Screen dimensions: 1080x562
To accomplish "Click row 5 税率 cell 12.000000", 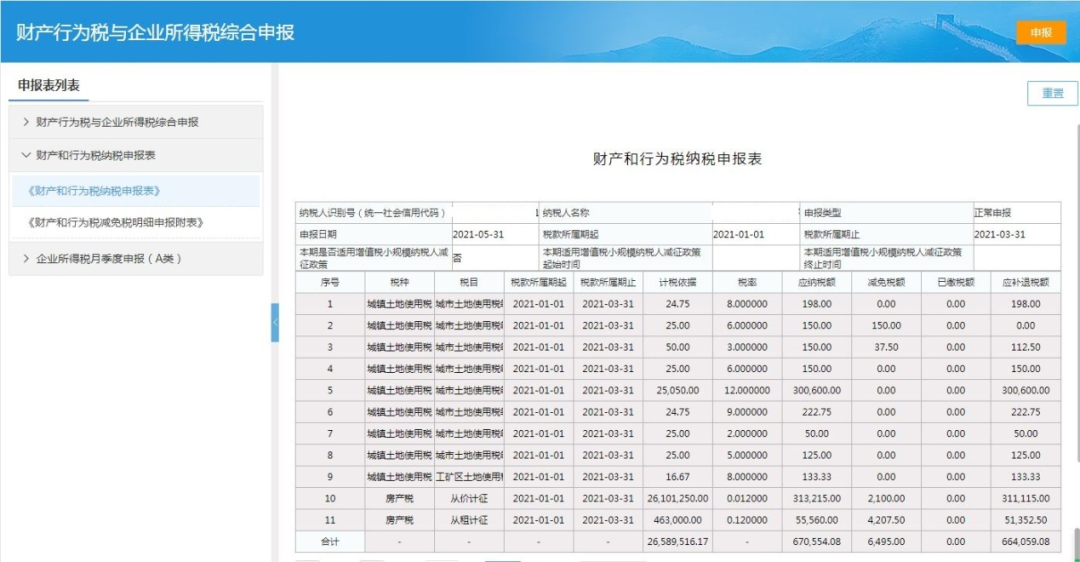I will [747, 391].
